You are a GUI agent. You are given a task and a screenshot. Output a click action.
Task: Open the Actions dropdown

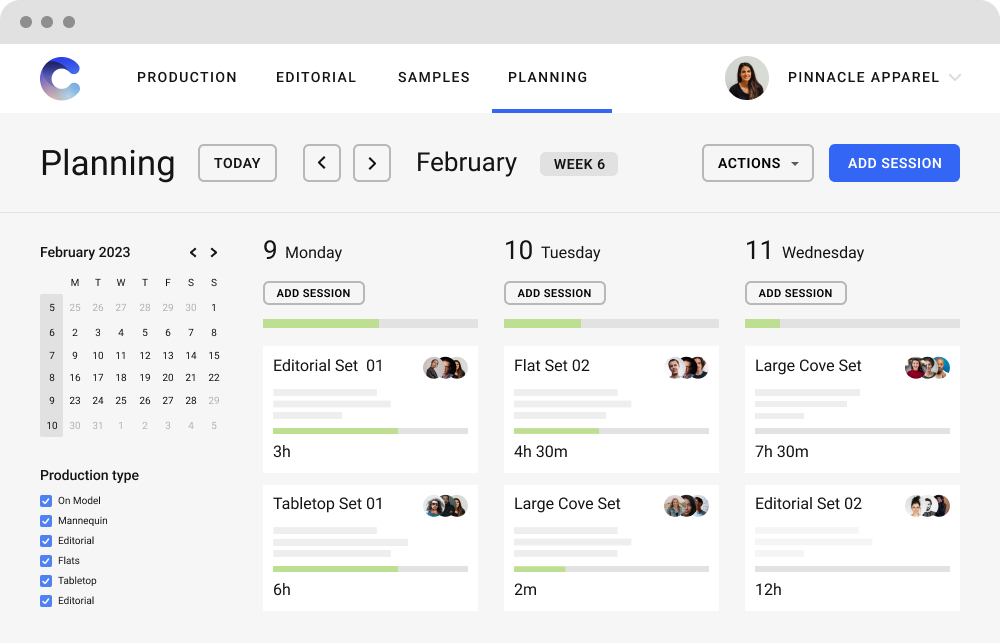(x=757, y=162)
